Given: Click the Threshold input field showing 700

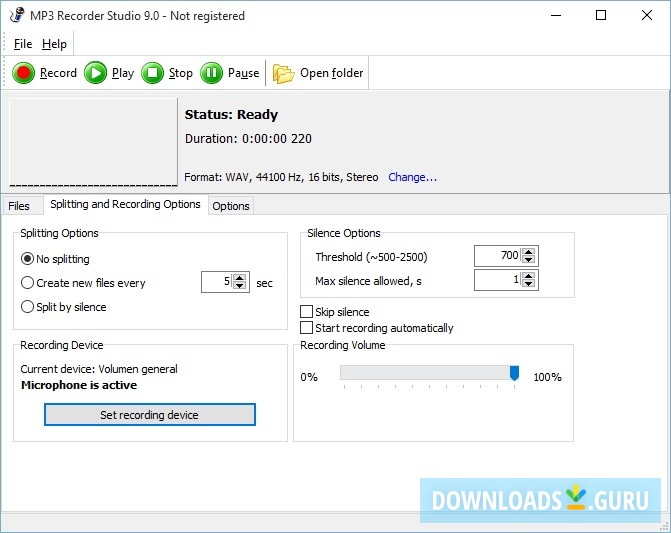Looking at the screenshot, I should tap(498, 256).
